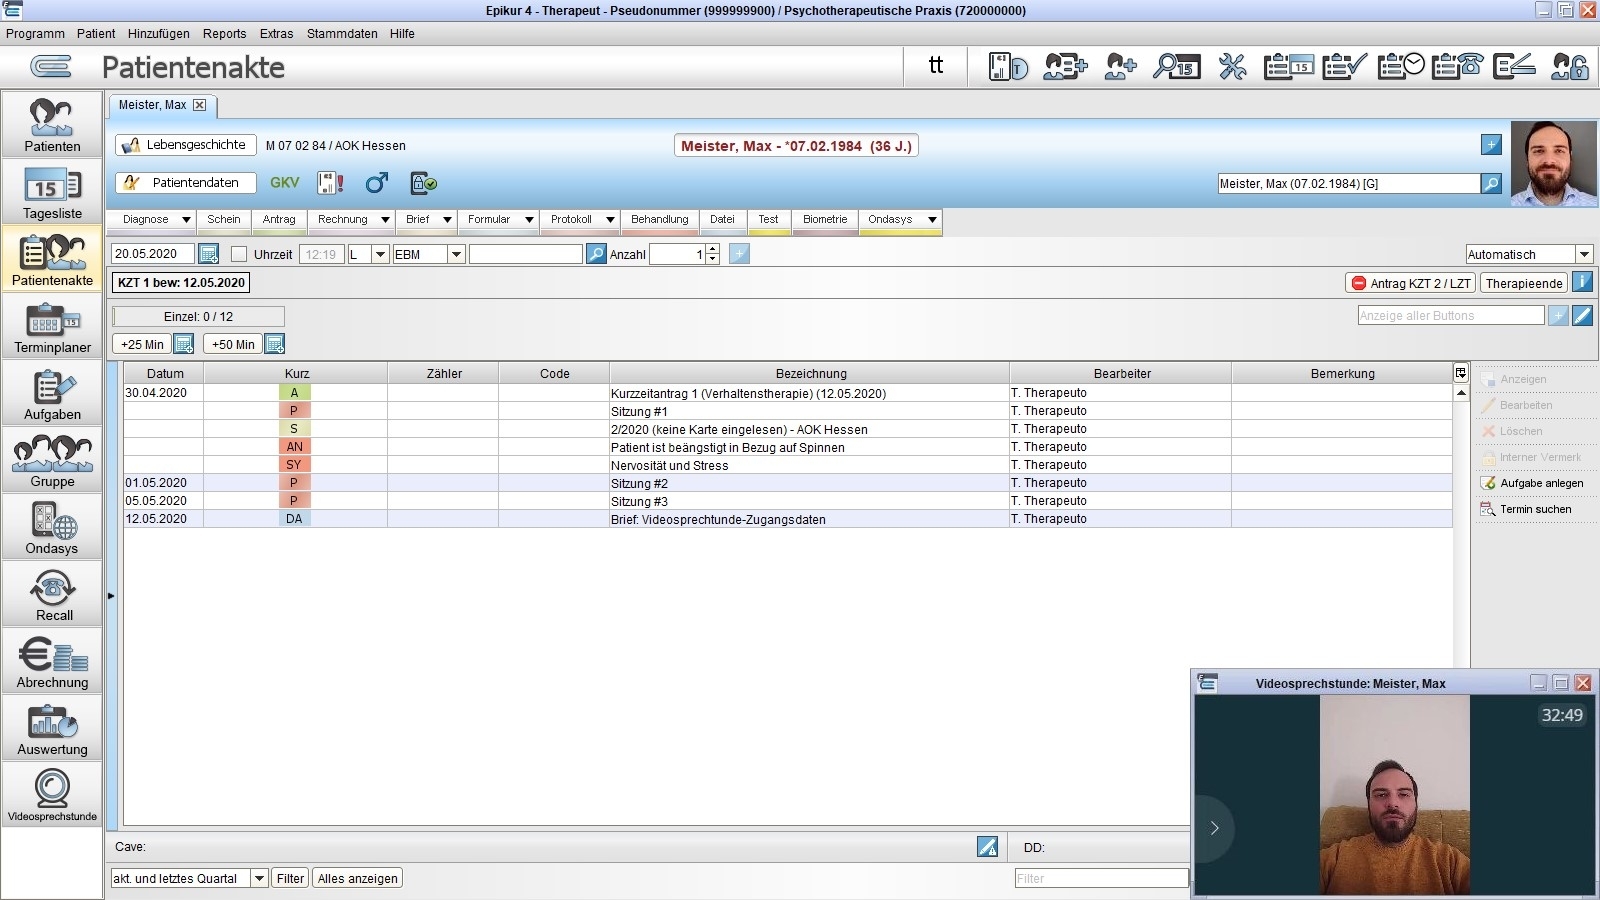Image resolution: width=1600 pixels, height=900 pixels.
Task: Click the Anzeige aller Buttons field
Action: coord(1450,316)
